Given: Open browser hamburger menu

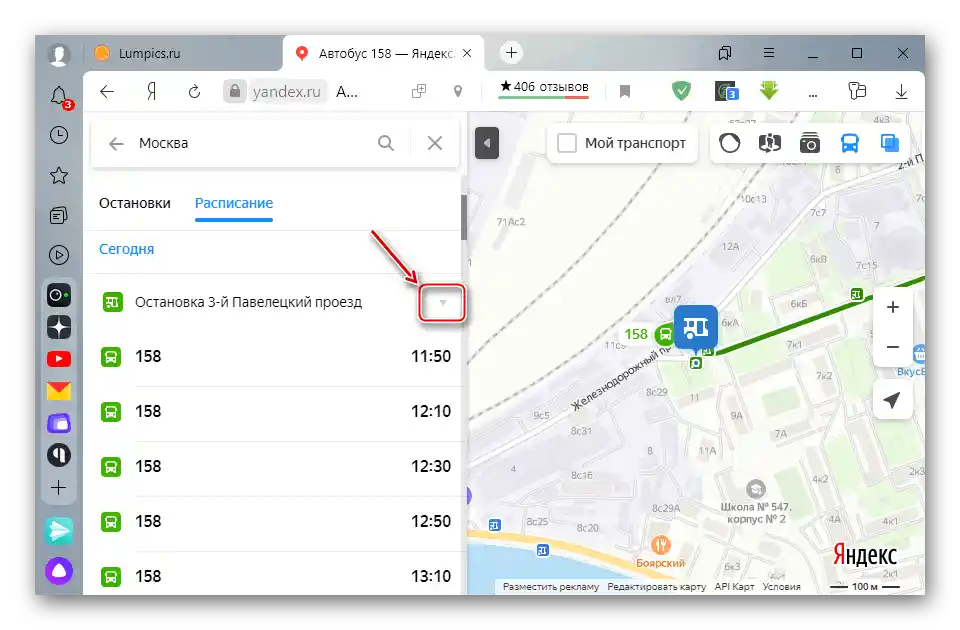Looking at the screenshot, I should [769, 53].
